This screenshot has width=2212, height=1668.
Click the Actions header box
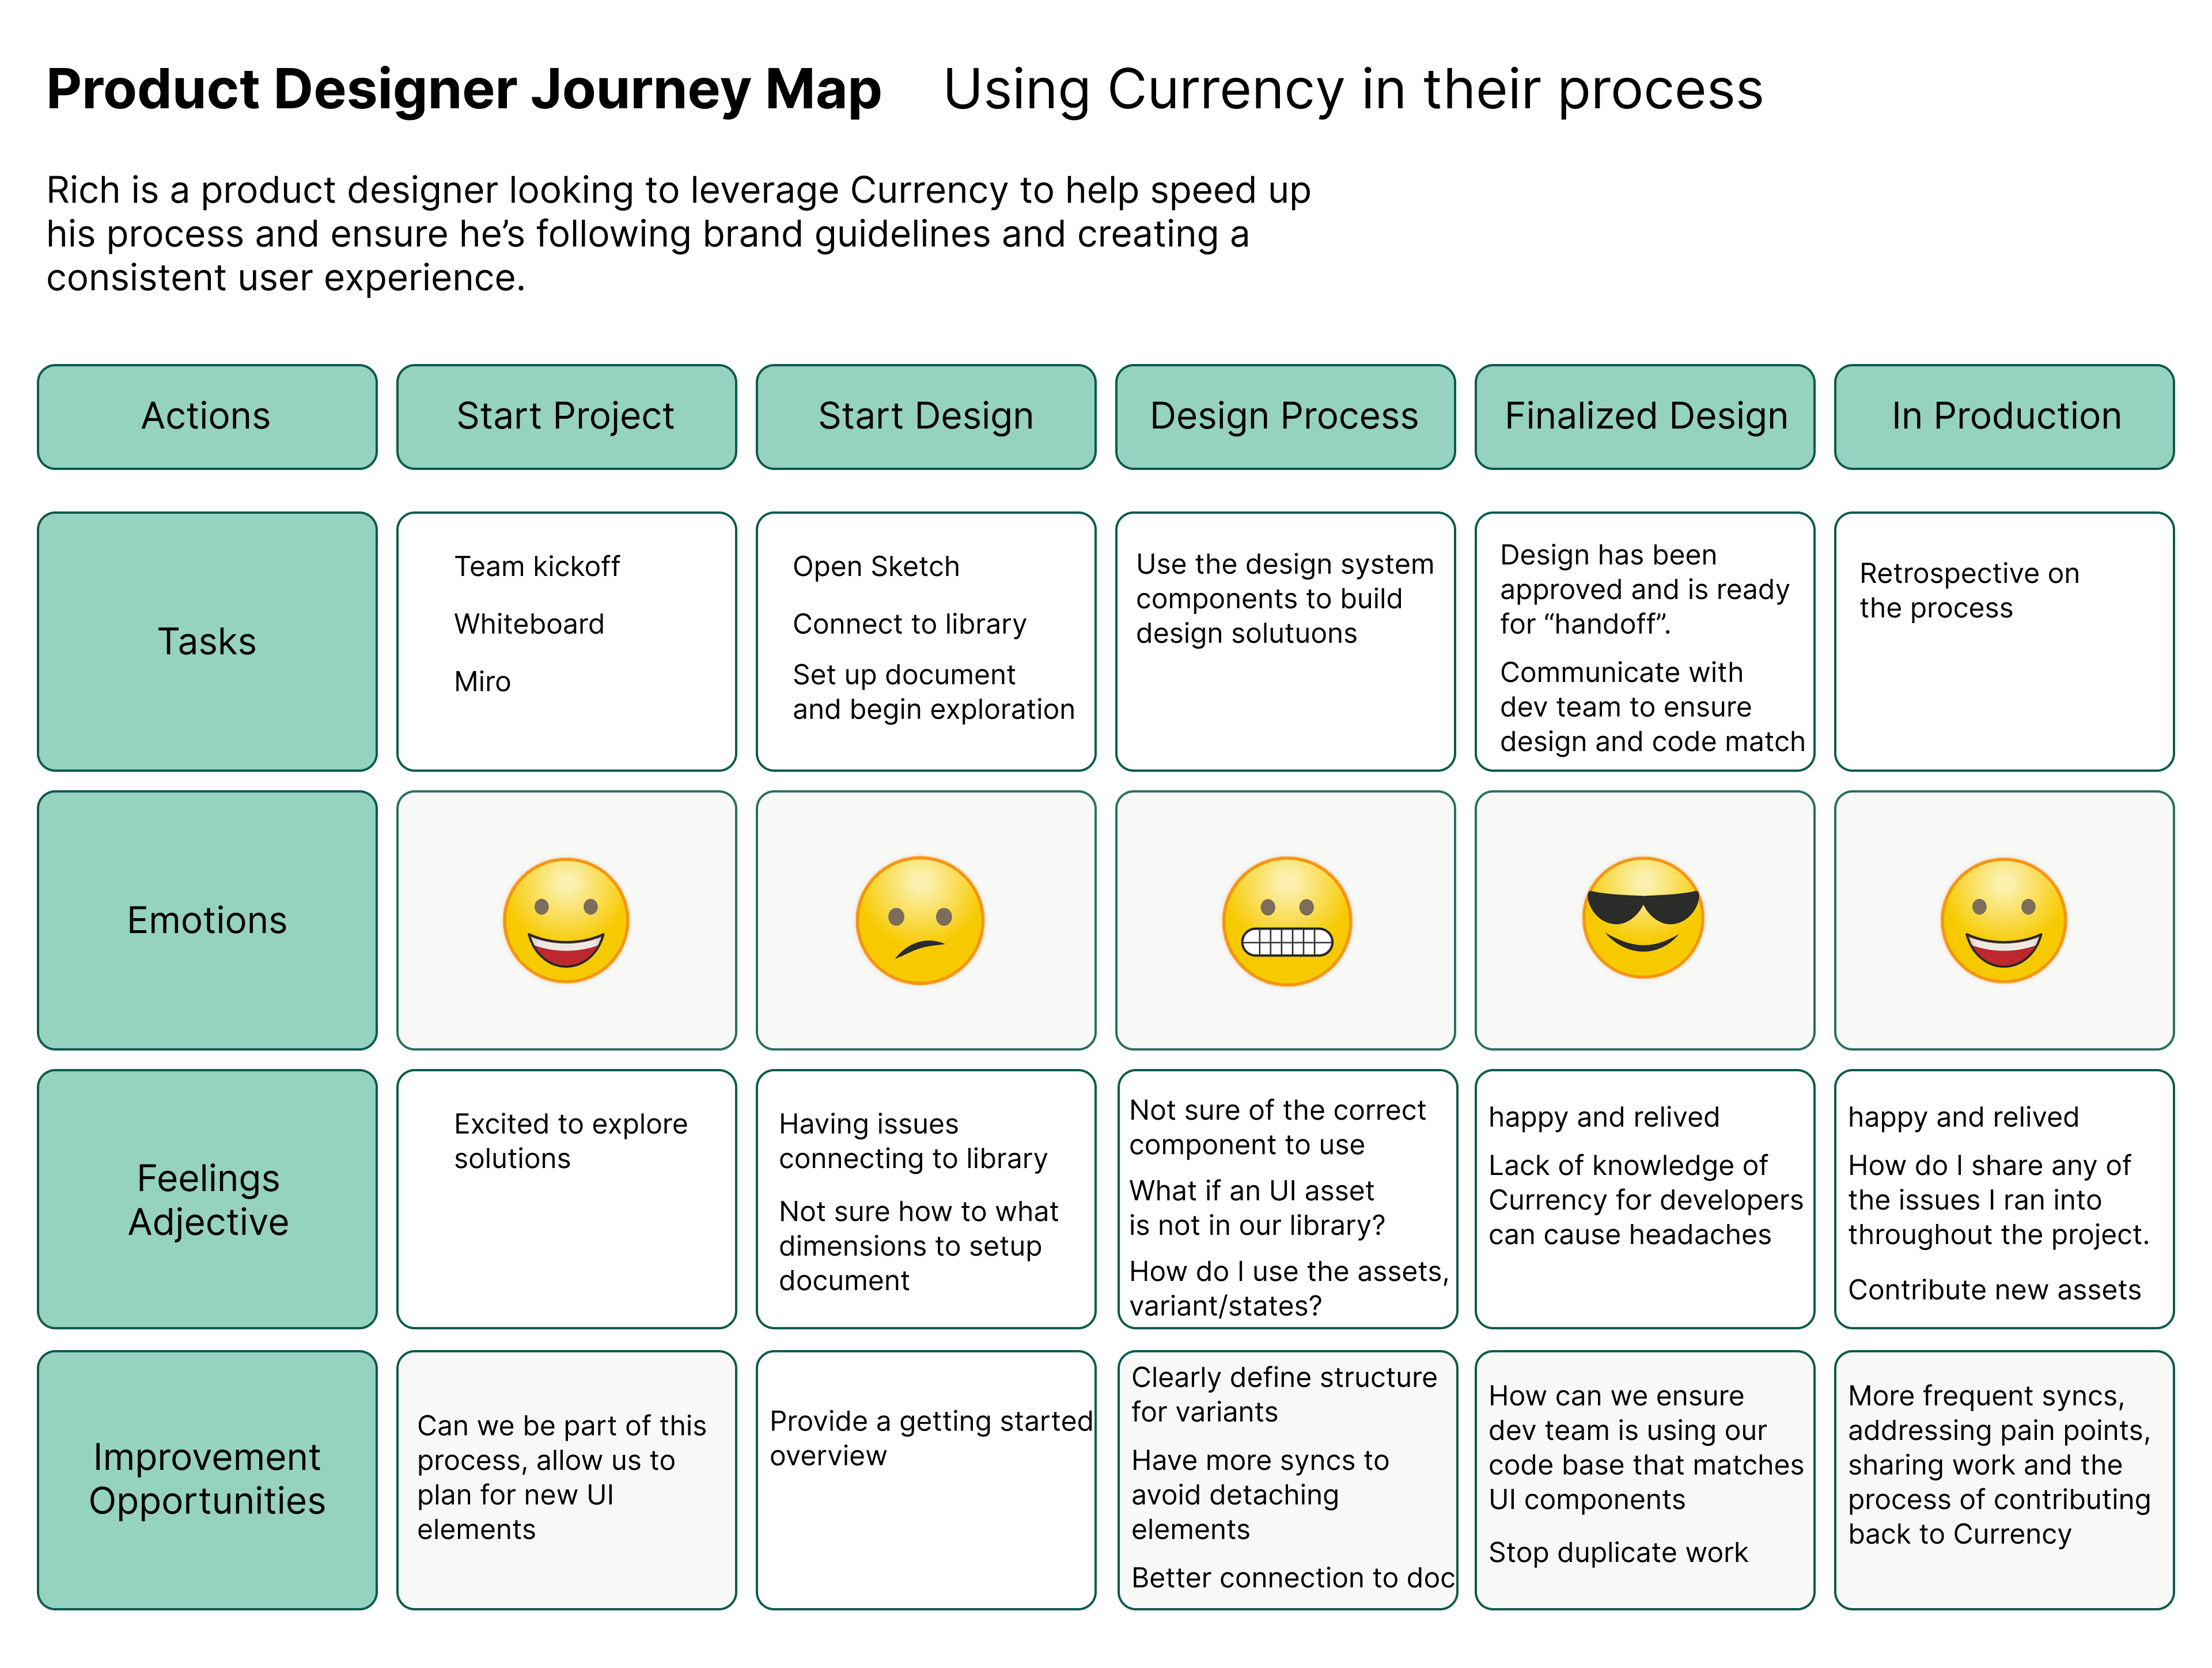coord(207,416)
